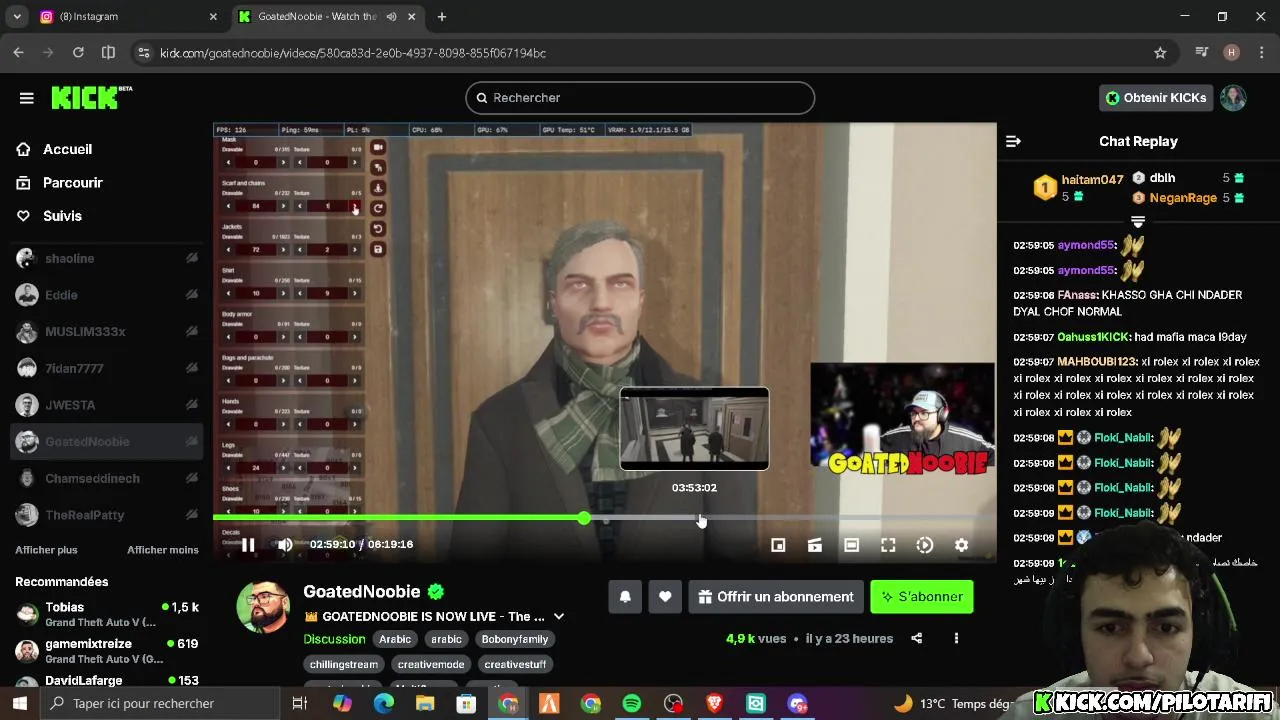The height and width of the screenshot is (720, 1280).
Task: Click the address bar URL
Action: tap(353, 53)
